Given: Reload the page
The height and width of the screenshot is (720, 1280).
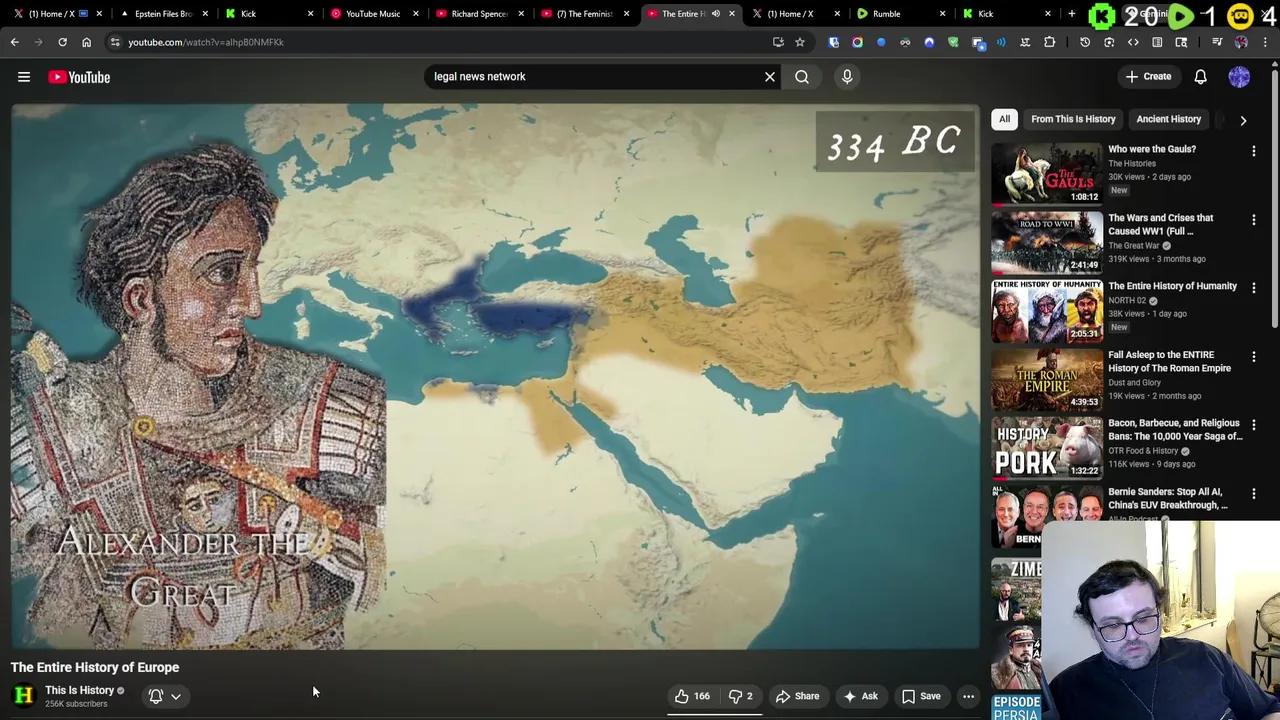Looking at the screenshot, I should click(x=62, y=42).
